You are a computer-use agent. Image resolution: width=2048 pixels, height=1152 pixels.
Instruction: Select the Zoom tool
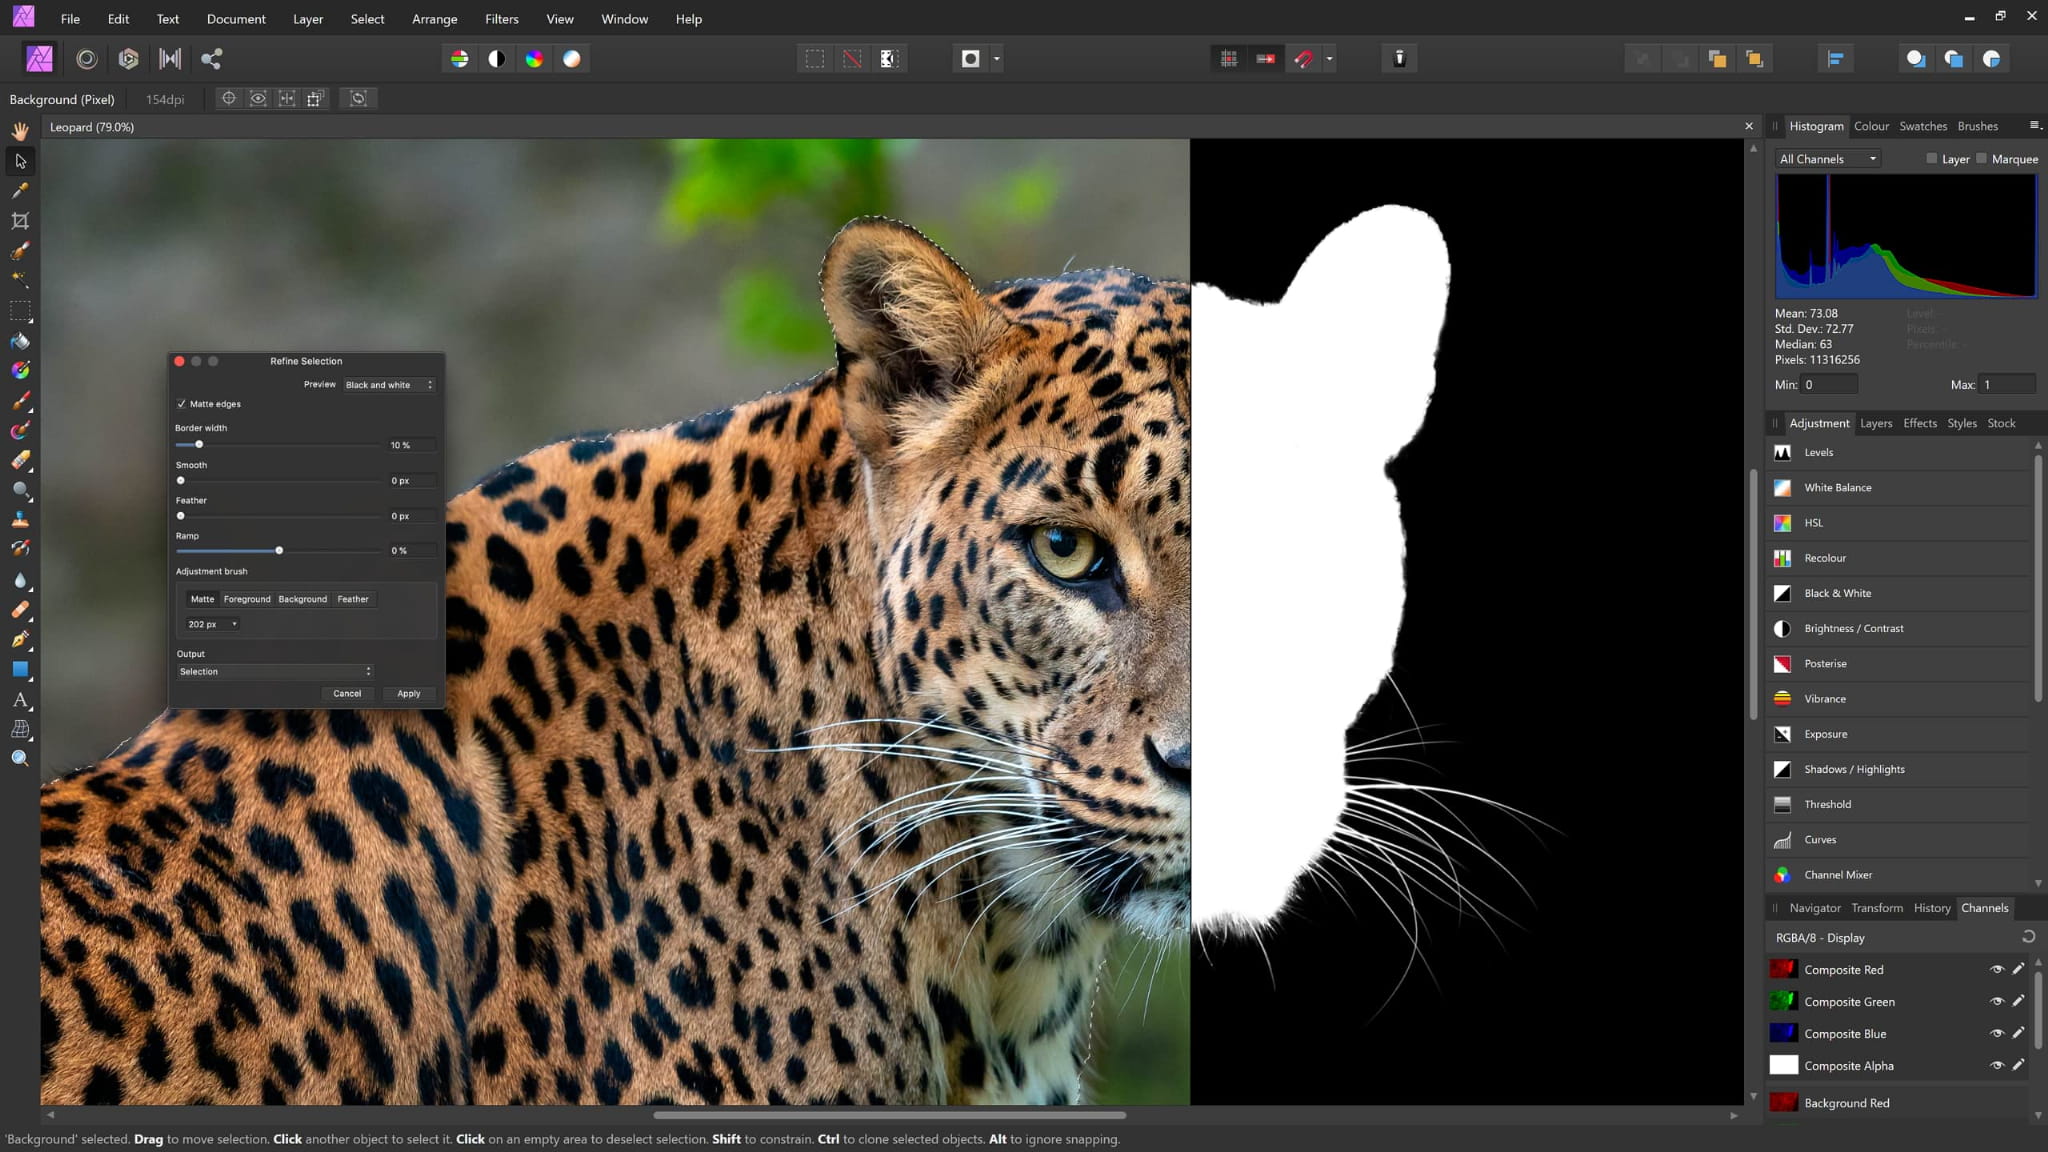pyautogui.click(x=20, y=758)
